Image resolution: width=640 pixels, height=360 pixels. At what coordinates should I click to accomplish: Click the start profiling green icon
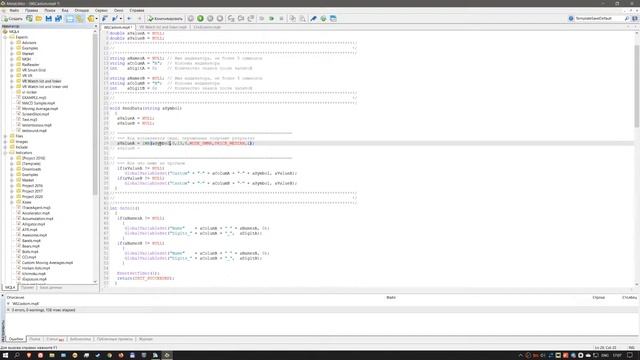271,19
